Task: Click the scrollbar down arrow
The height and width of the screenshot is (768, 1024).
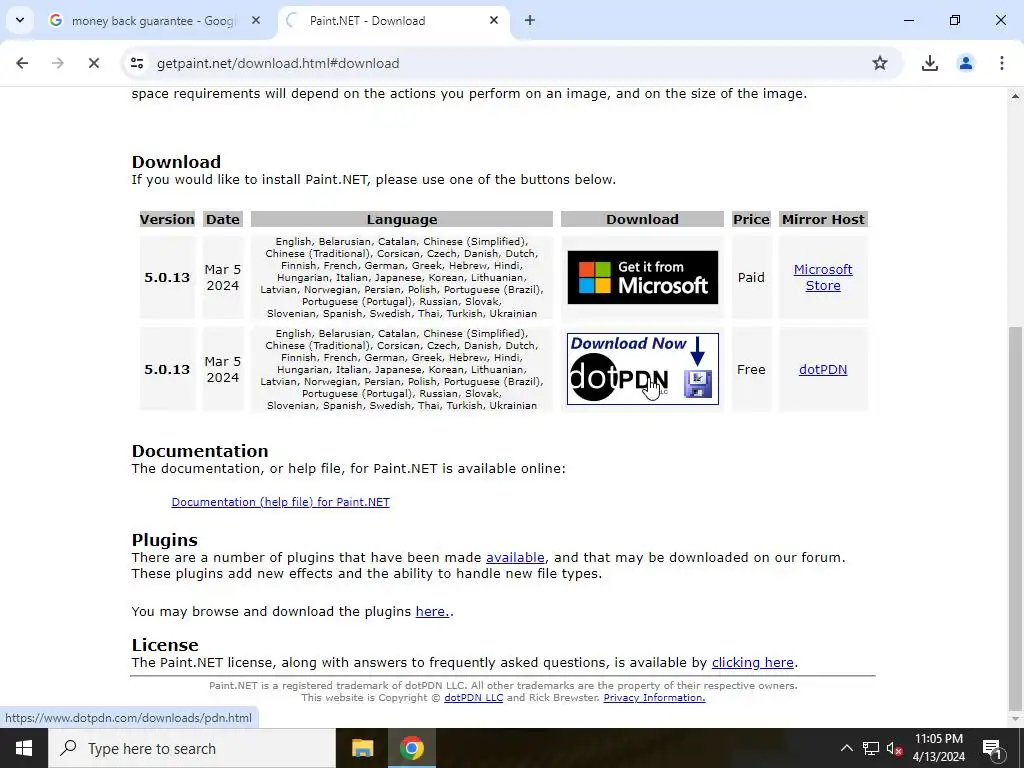Action: [x=1015, y=719]
